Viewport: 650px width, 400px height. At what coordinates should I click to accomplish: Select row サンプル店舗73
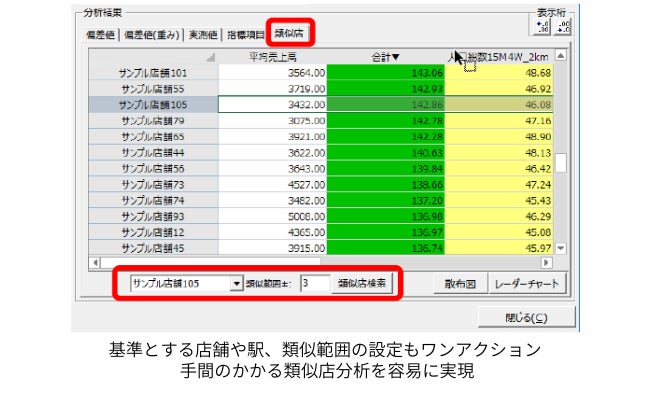153,184
